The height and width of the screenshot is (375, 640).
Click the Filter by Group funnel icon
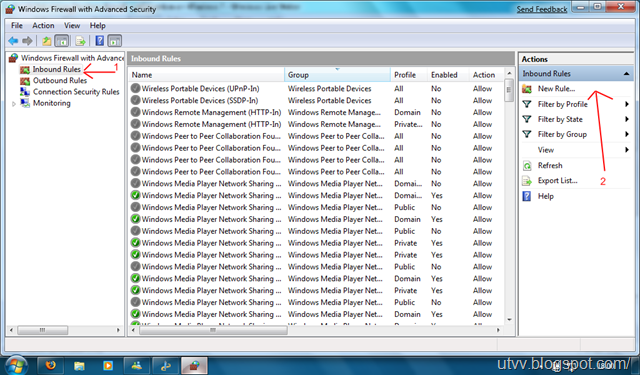coord(527,134)
